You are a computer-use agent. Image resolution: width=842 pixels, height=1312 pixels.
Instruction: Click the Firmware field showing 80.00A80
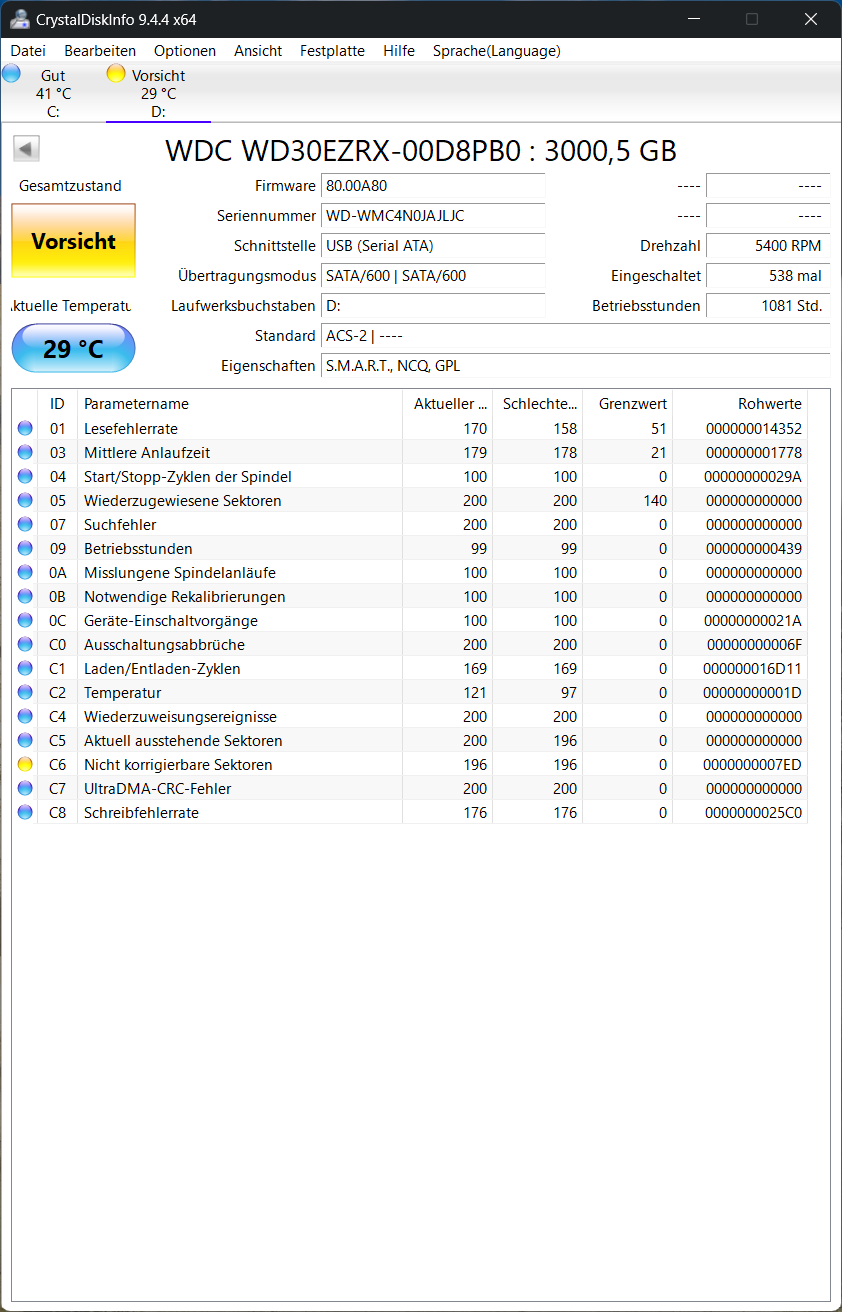click(433, 186)
